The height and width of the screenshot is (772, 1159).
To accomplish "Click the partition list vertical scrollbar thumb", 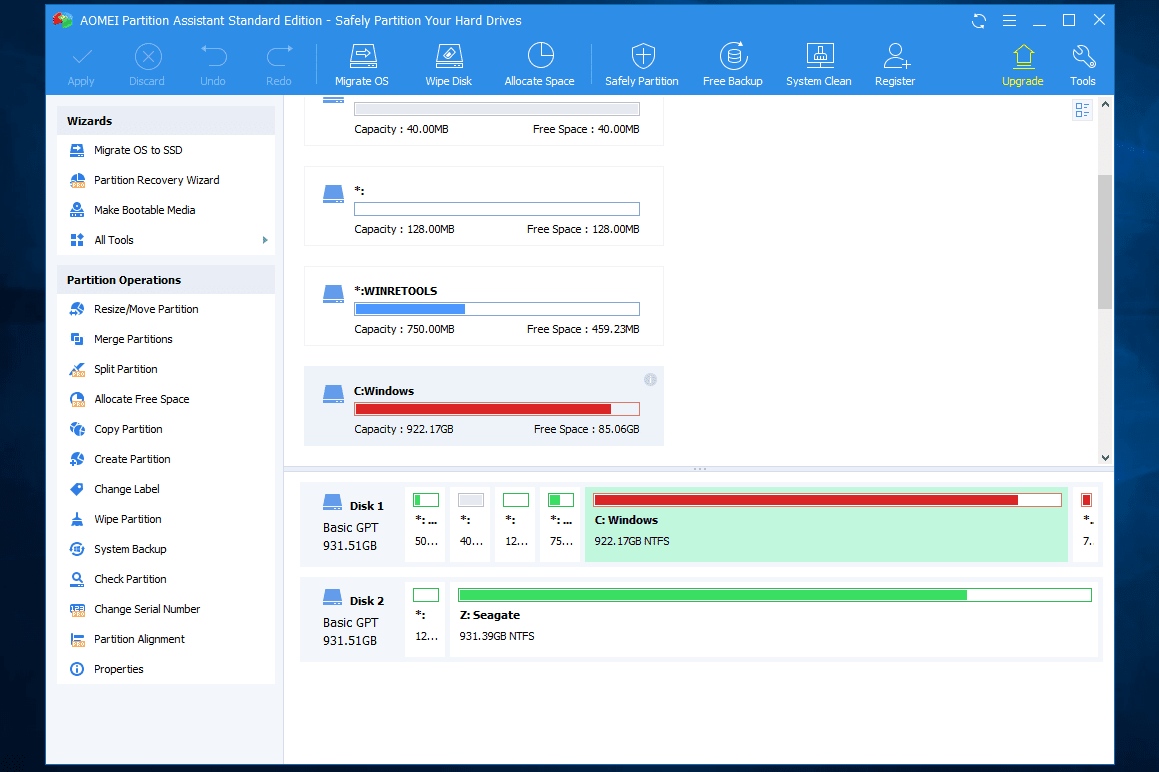I will [1105, 242].
